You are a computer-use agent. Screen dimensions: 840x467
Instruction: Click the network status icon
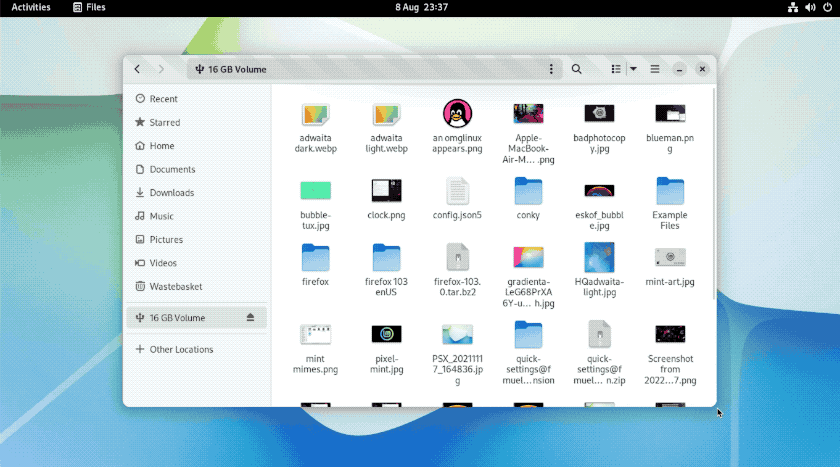click(x=793, y=7)
